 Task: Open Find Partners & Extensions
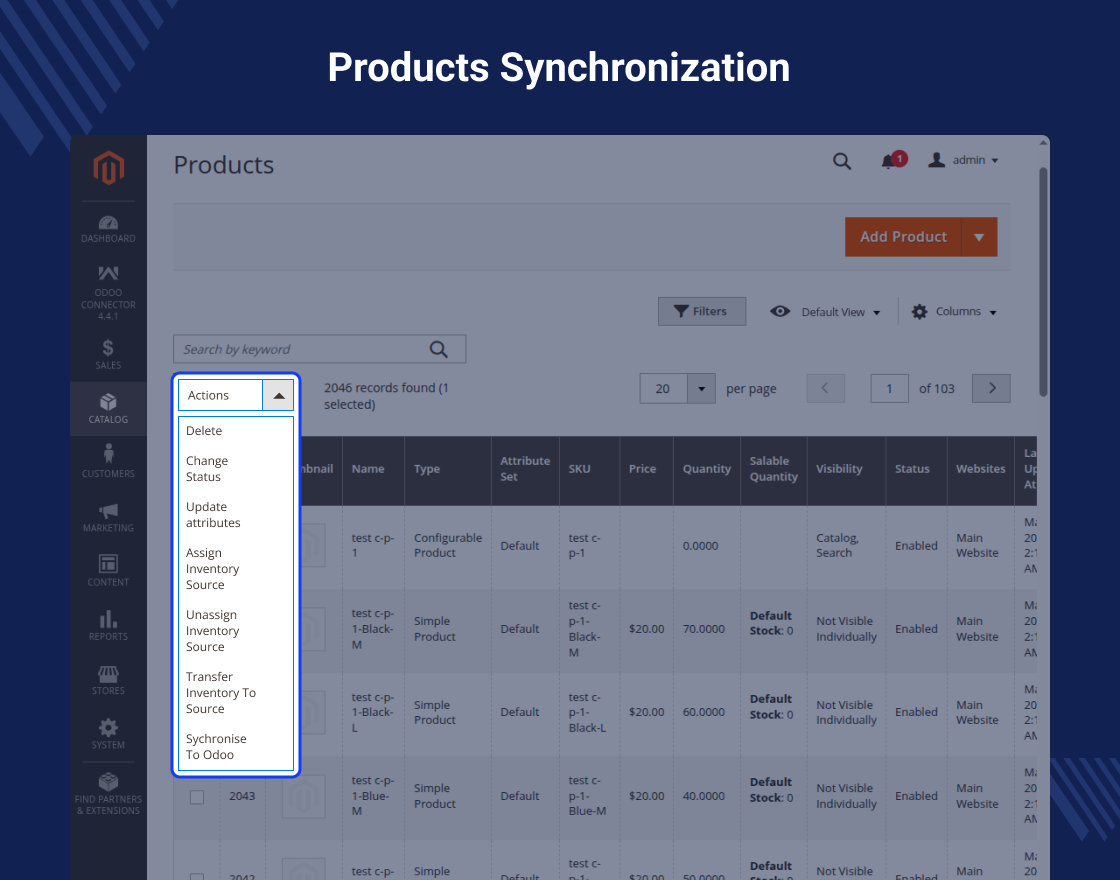point(109,794)
